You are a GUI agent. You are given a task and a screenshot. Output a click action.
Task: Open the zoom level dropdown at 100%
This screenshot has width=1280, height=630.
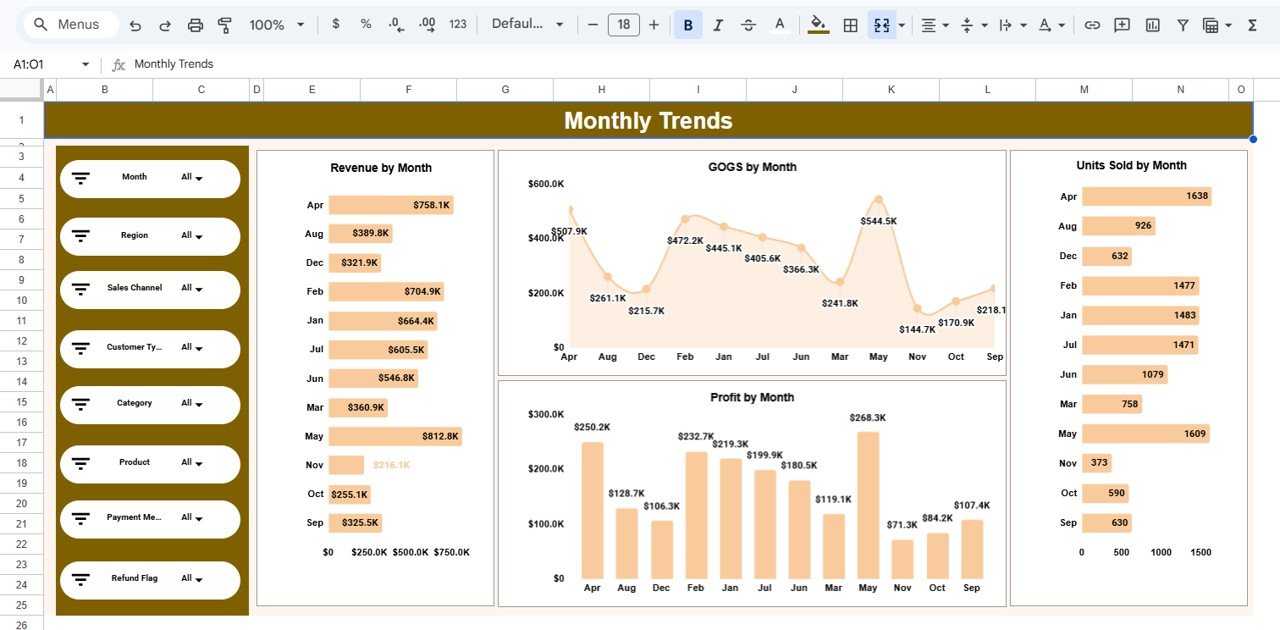275,24
